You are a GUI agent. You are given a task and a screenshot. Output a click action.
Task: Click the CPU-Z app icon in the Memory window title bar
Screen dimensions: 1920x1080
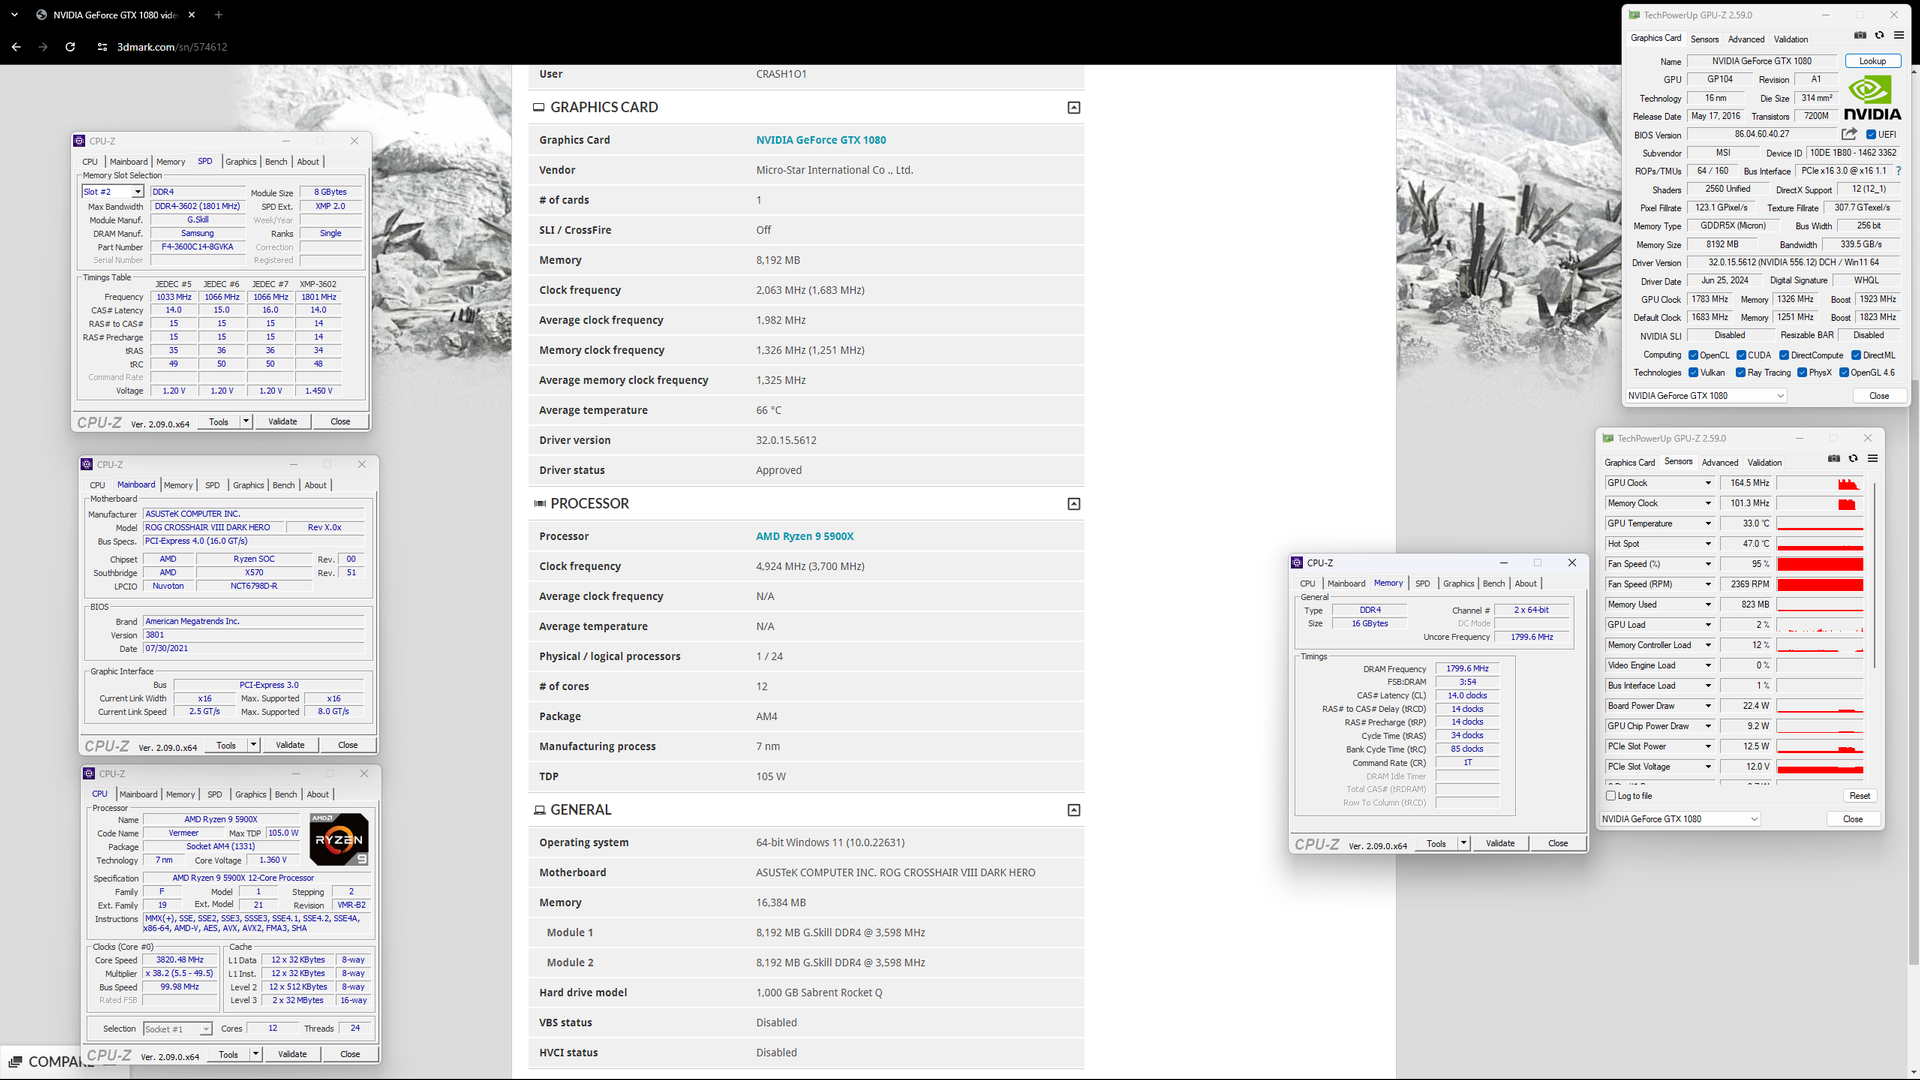coord(1297,563)
